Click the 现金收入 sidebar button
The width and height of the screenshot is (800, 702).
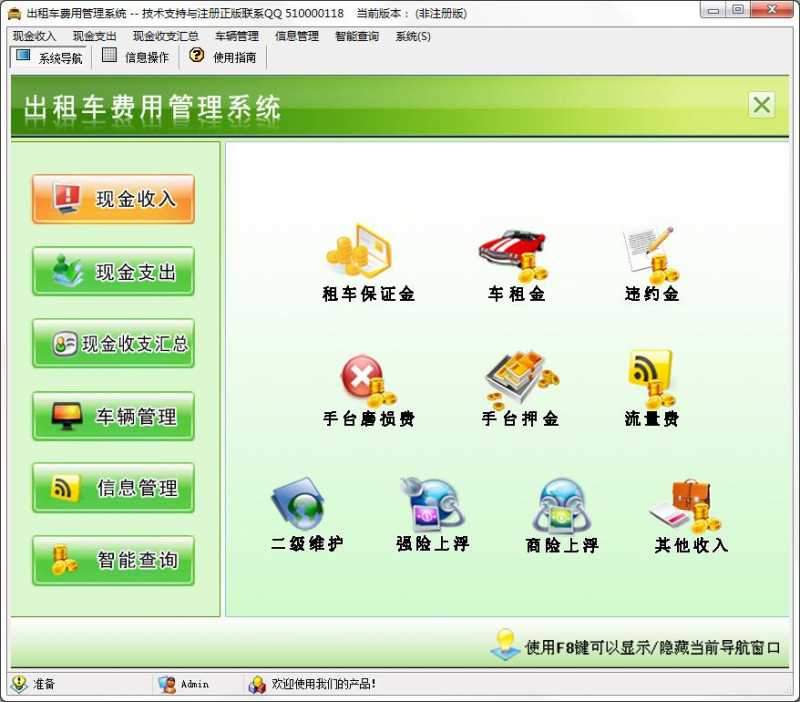click(112, 199)
